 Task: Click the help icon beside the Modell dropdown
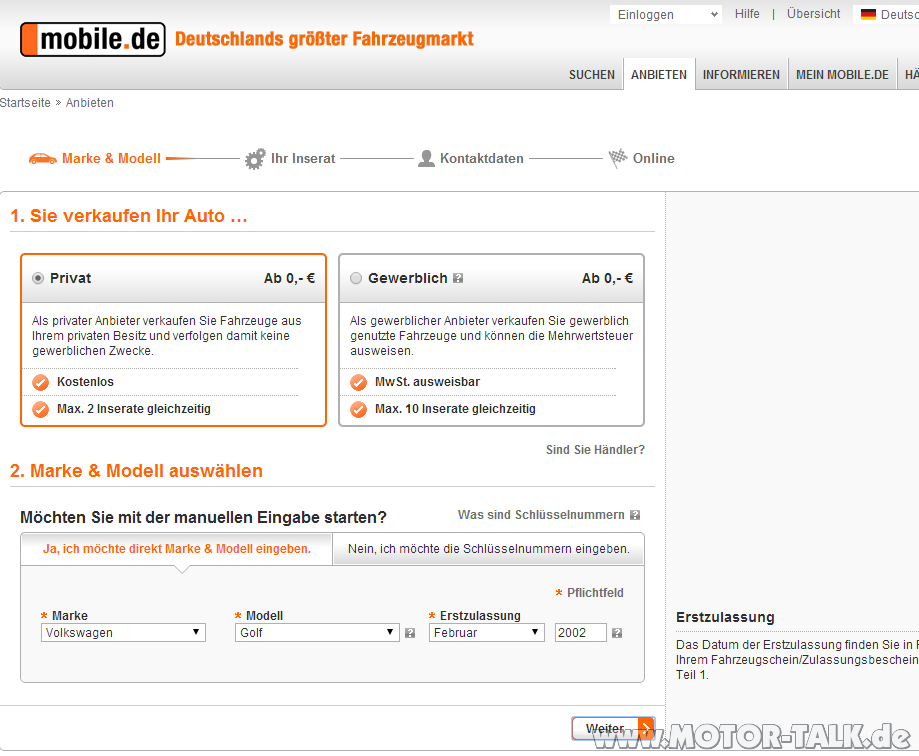pos(410,633)
